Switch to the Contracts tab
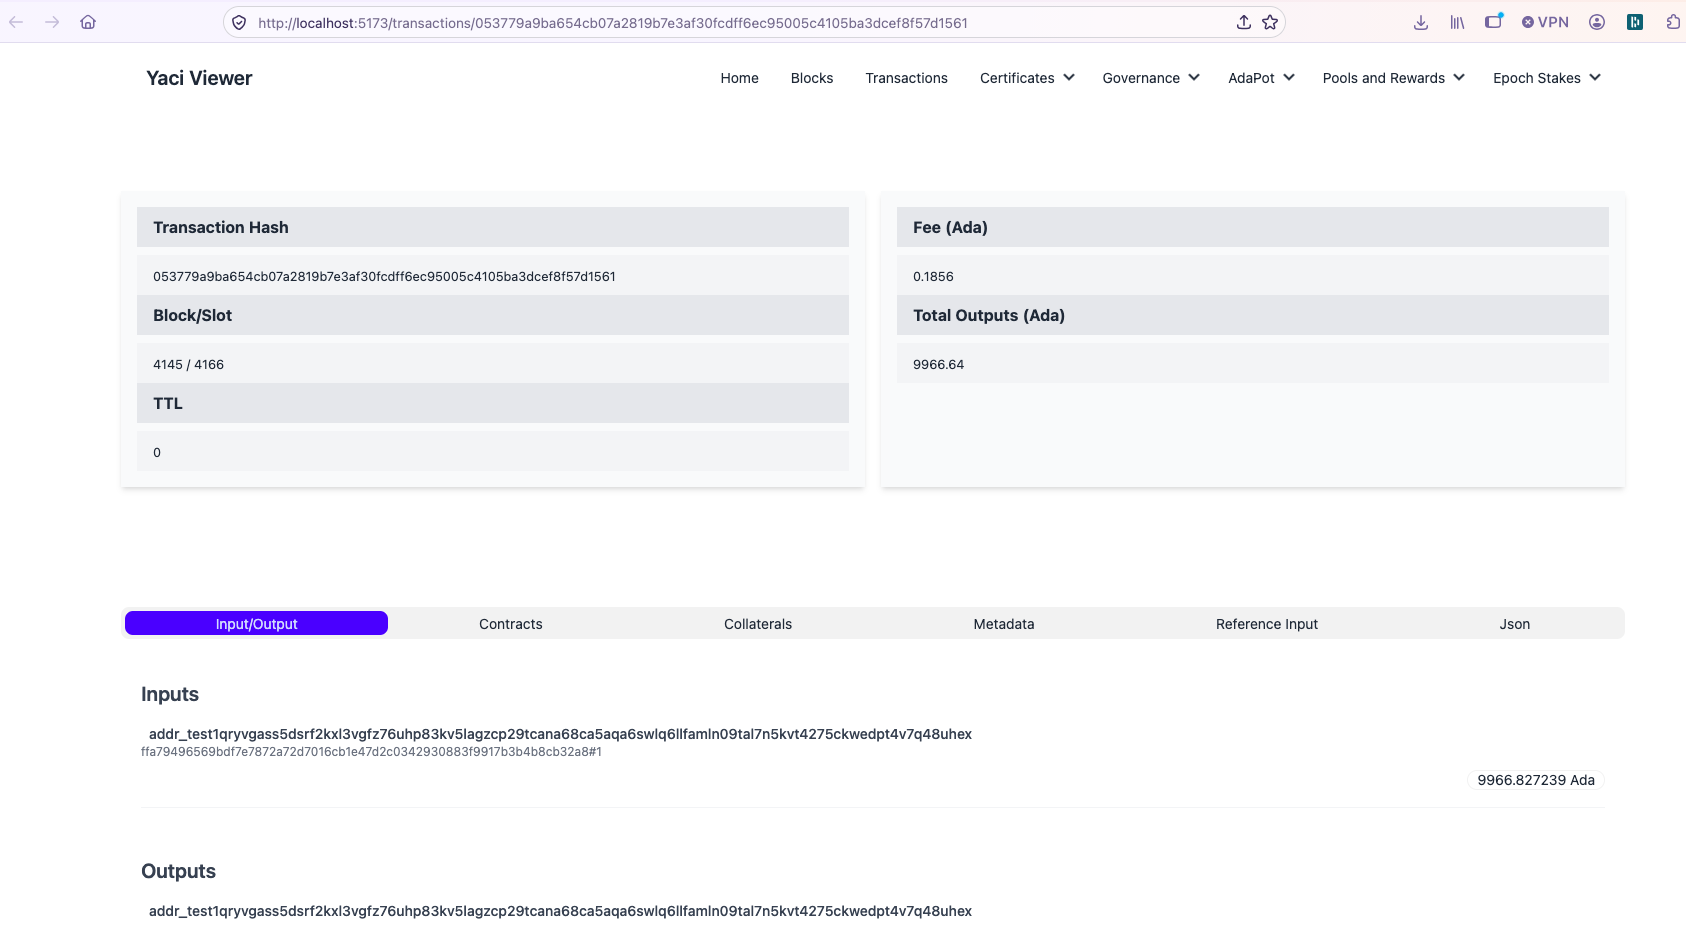 coord(510,624)
